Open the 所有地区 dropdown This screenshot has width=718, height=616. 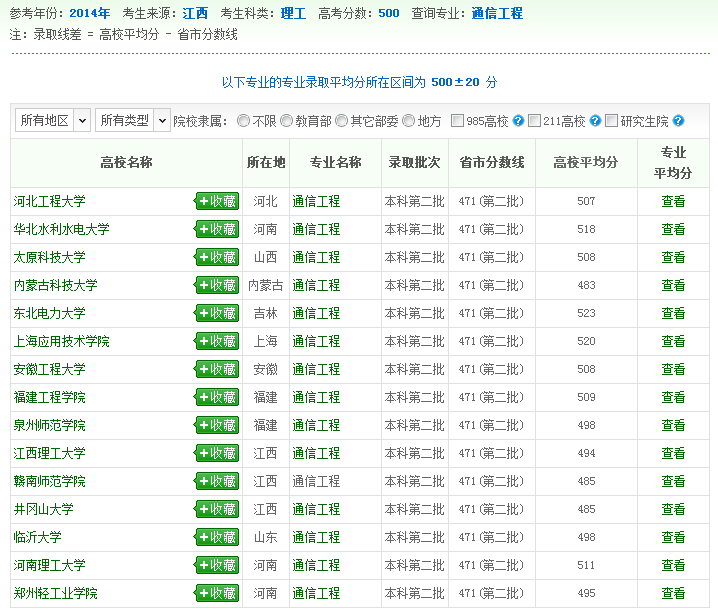53,120
